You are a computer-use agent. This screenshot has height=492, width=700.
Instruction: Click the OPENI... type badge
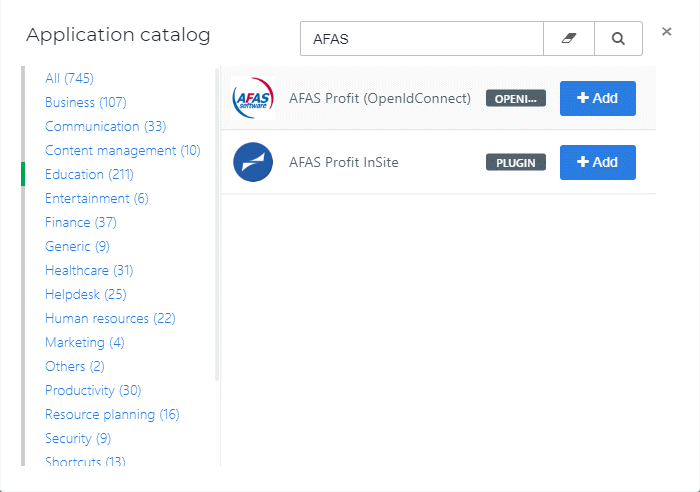(x=516, y=99)
